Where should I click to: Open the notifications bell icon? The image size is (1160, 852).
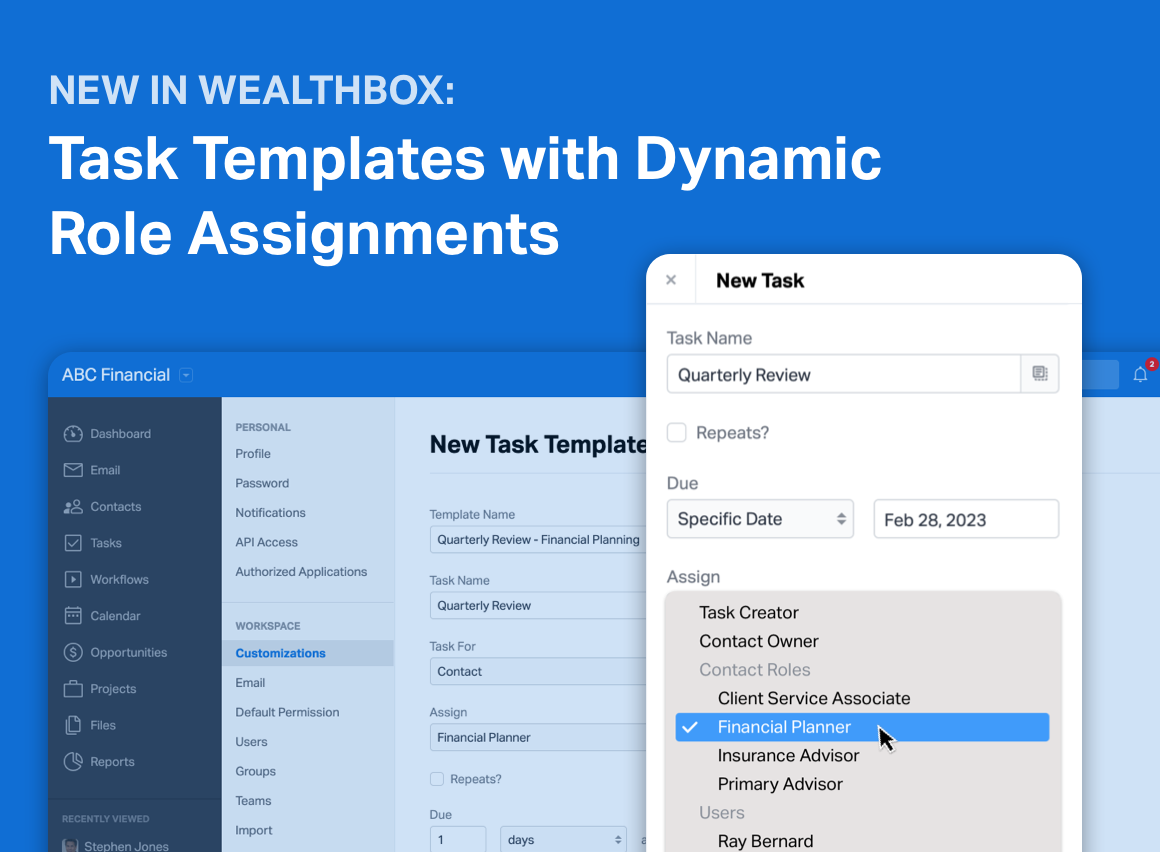pyautogui.click(x=1140, y=375)
